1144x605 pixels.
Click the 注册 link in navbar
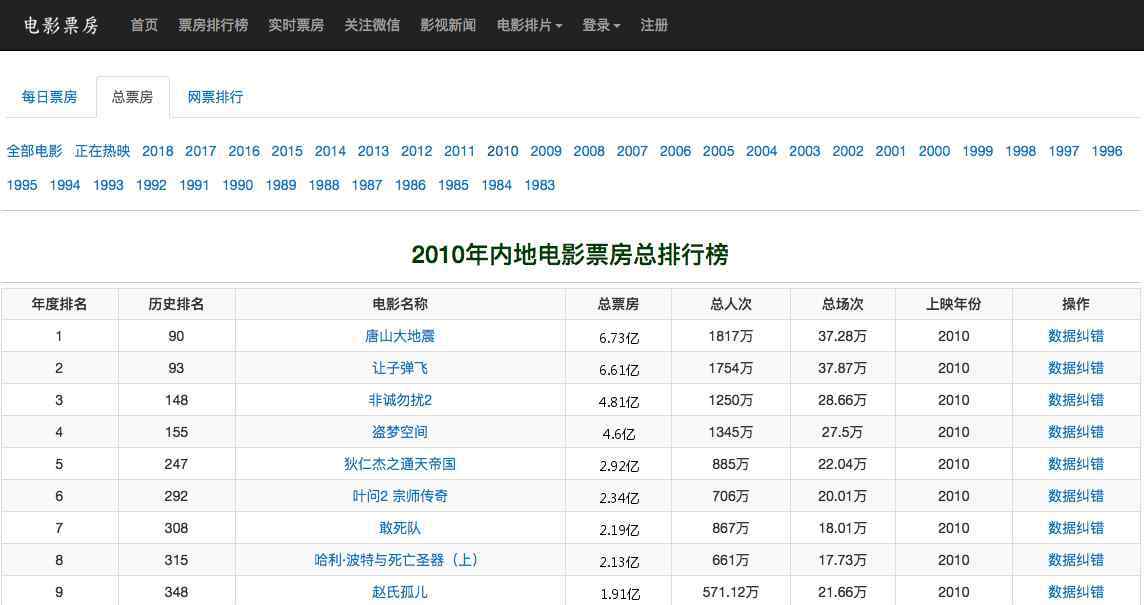click(x=654, y=26)
